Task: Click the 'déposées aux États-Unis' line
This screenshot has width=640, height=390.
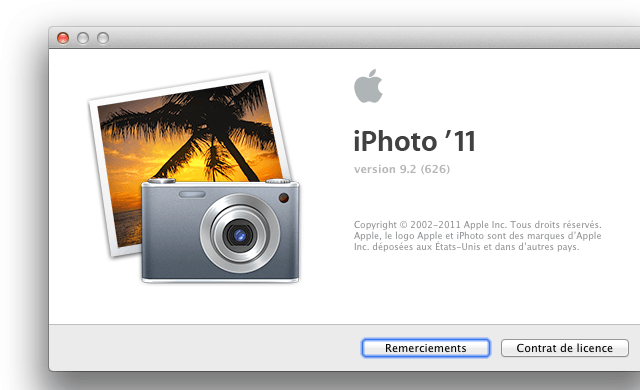Action: click(467, 247)
